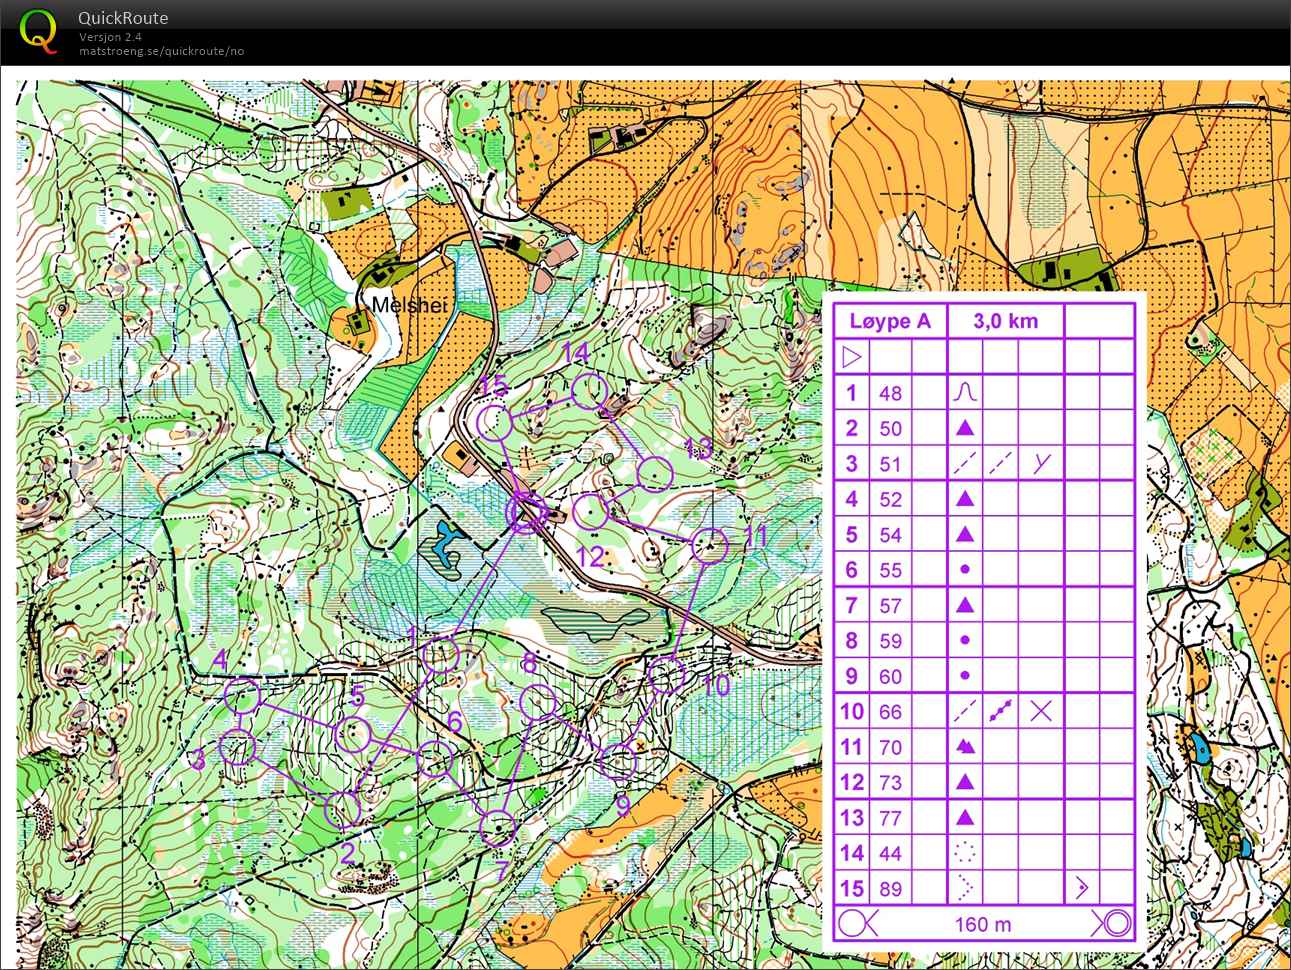The image size is (1291, 970).
Task: Click the double circle finish symbol beside 160 m
Action: click(x=1112, y=923)
